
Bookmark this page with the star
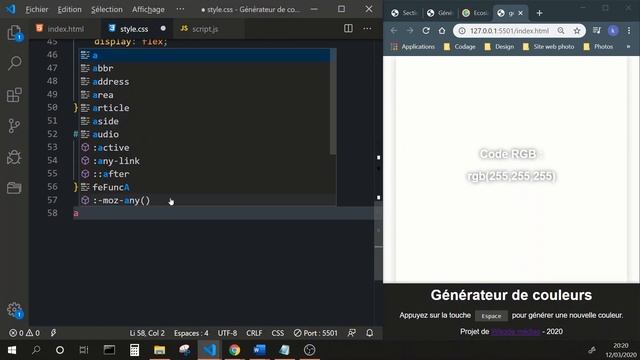click(577, 31)
